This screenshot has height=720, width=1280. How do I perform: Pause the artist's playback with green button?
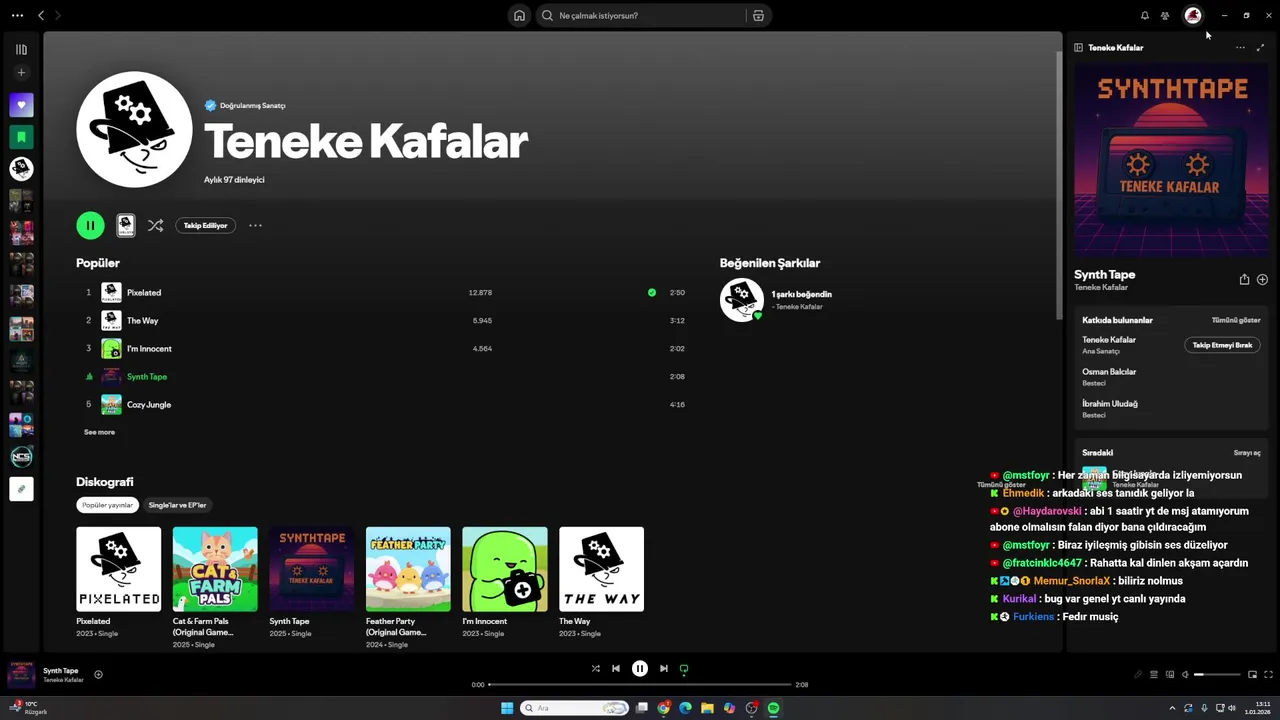90,225
